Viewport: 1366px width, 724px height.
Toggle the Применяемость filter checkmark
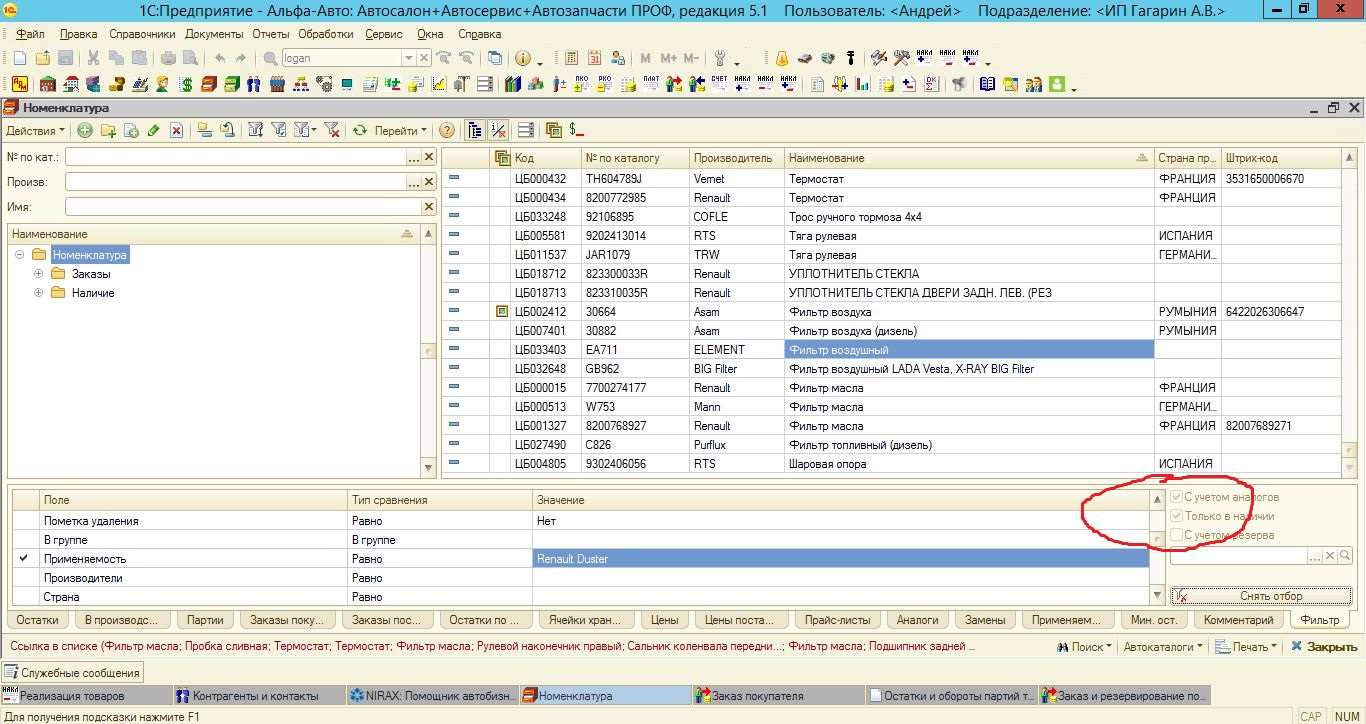pos(24,559)
